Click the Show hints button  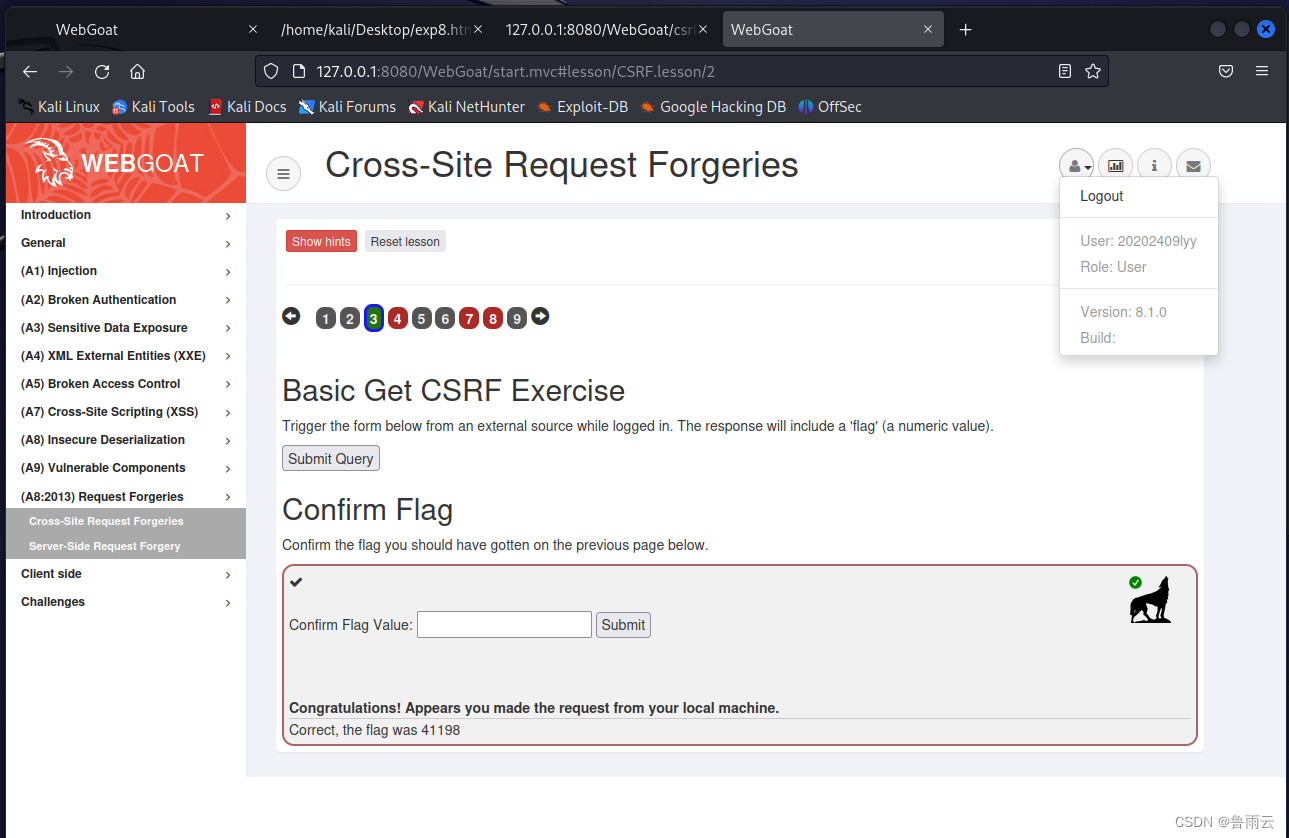321,241
